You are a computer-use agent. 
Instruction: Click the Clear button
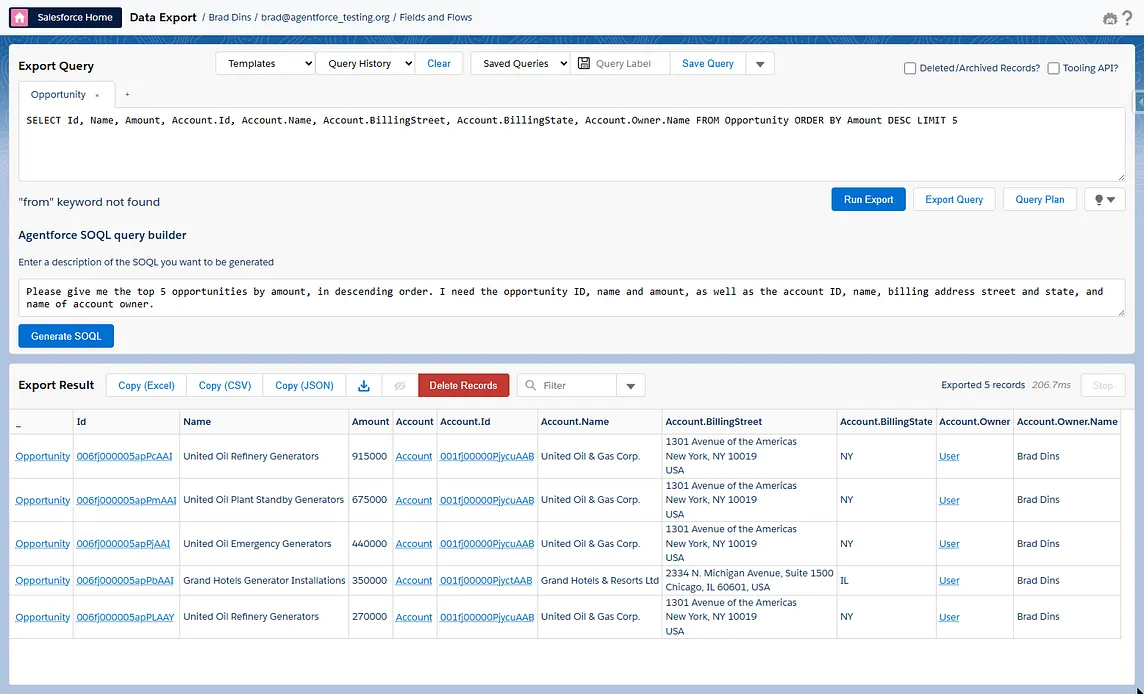pos(438,63)
